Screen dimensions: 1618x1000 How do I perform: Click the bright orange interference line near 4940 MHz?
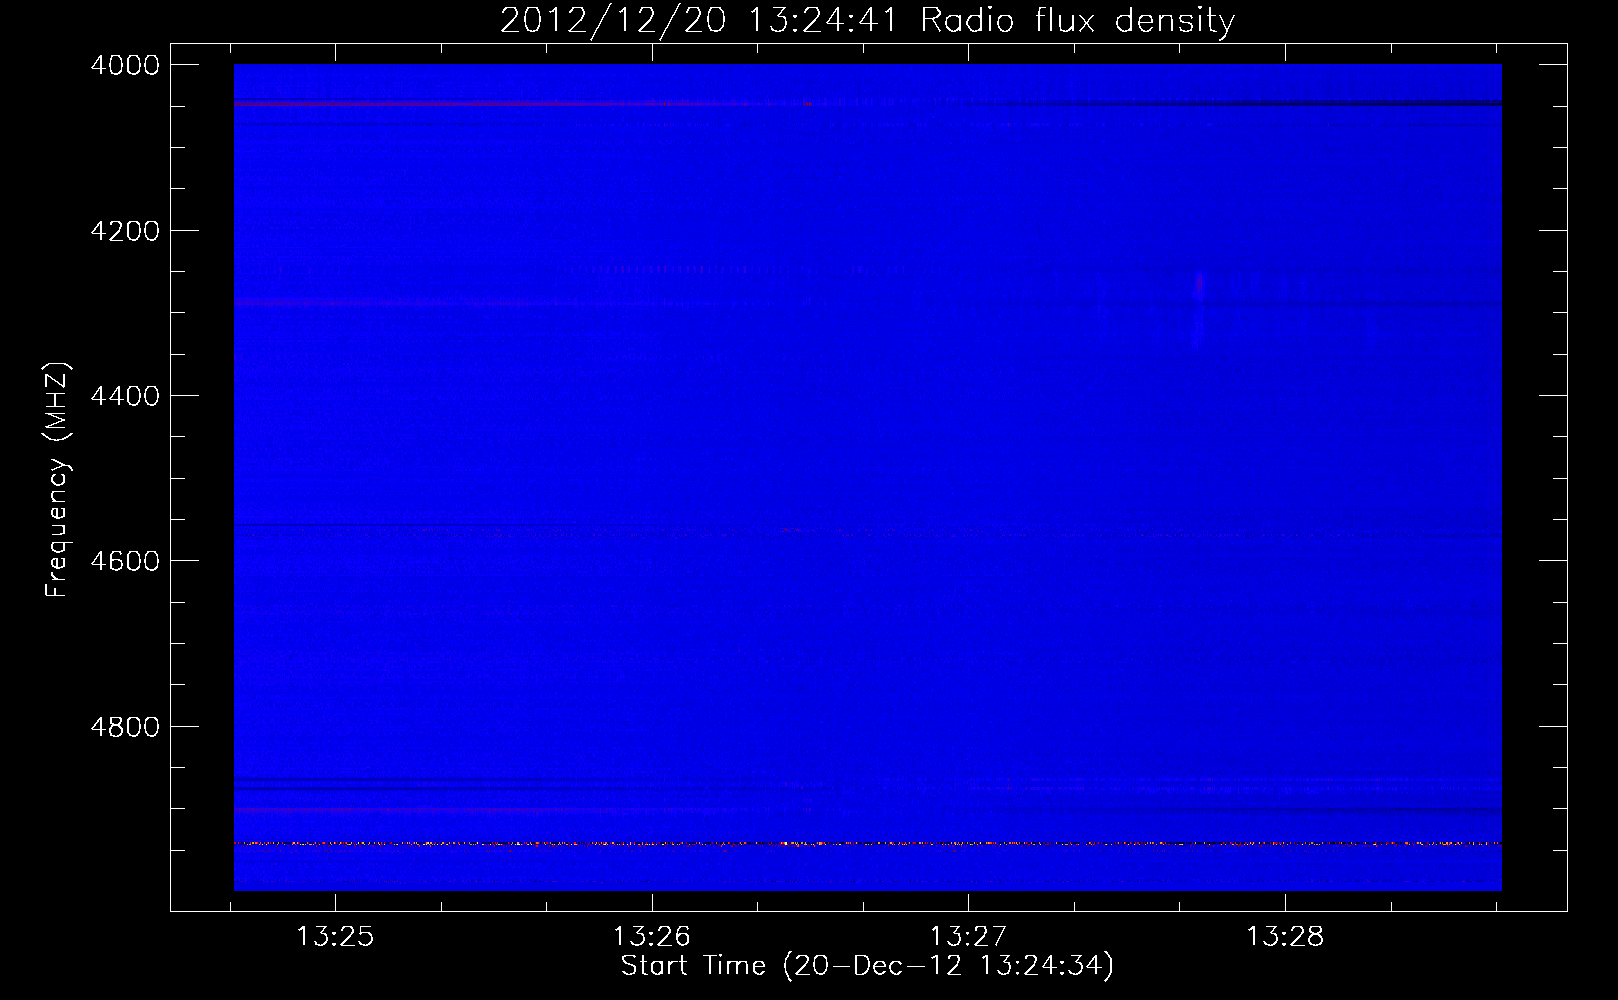867,844
